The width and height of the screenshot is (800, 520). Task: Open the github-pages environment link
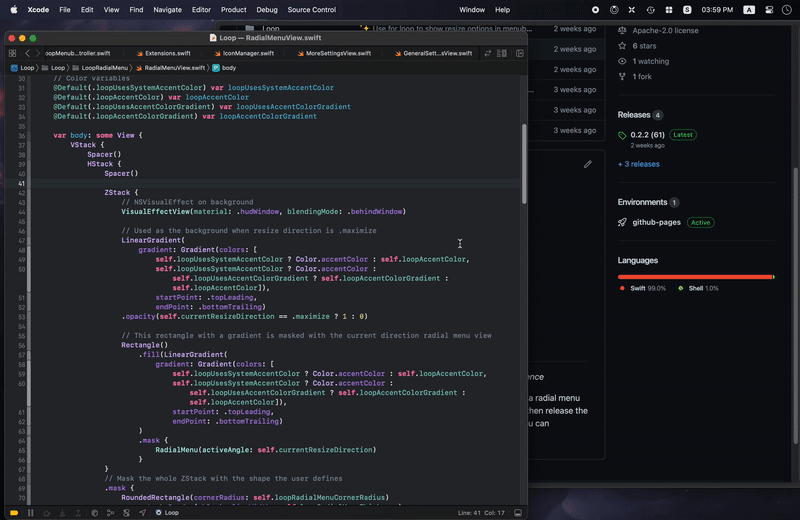[656, 222]
